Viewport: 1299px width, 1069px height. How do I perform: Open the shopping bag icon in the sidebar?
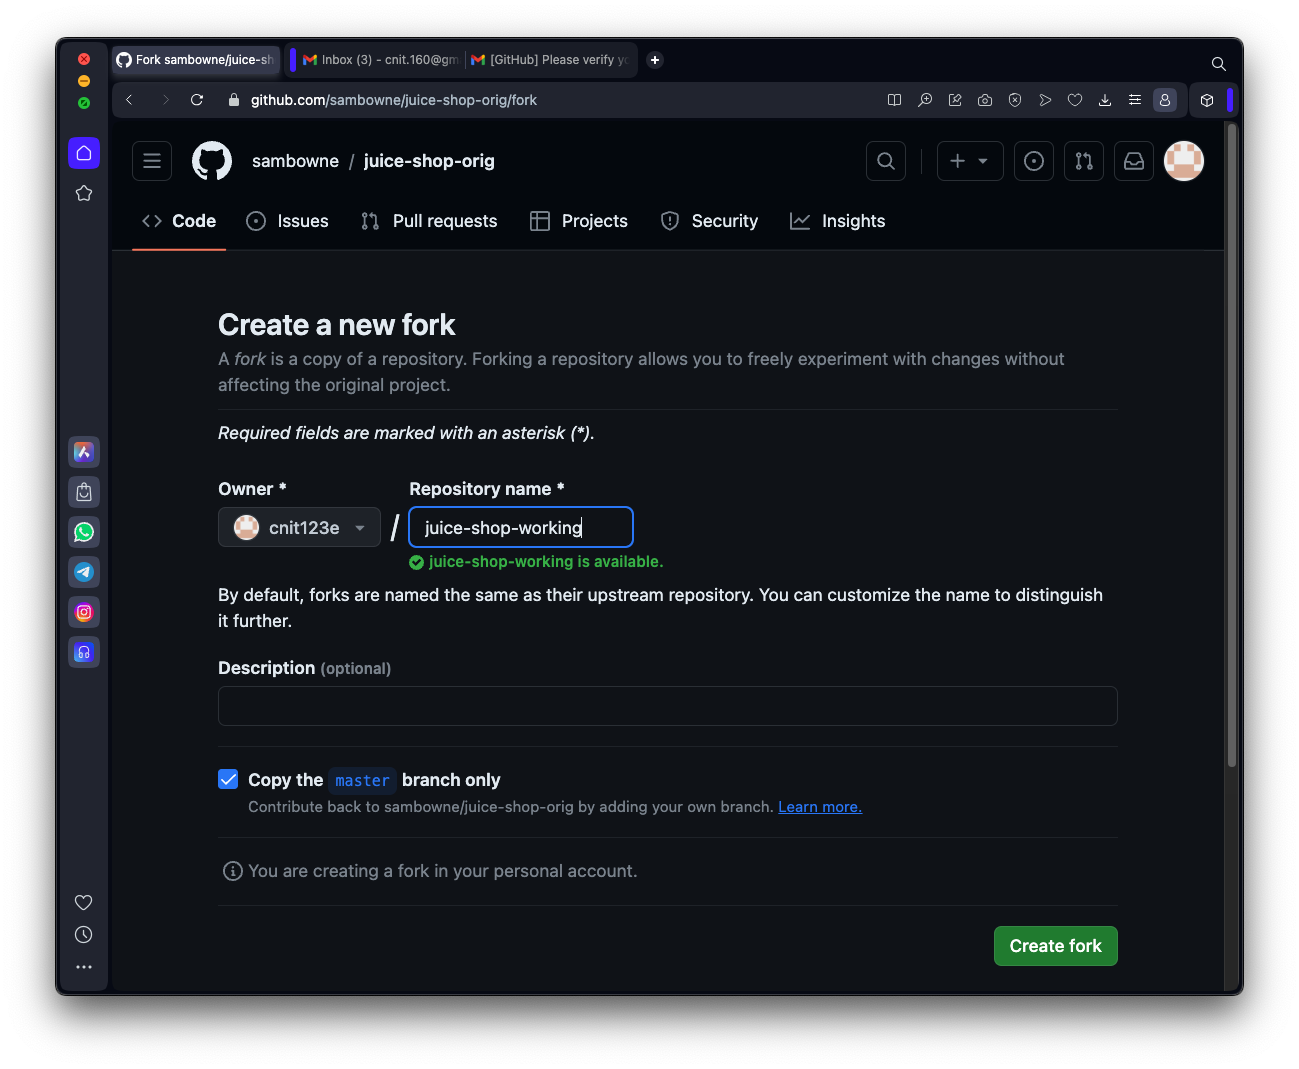(x=84, y=492)
